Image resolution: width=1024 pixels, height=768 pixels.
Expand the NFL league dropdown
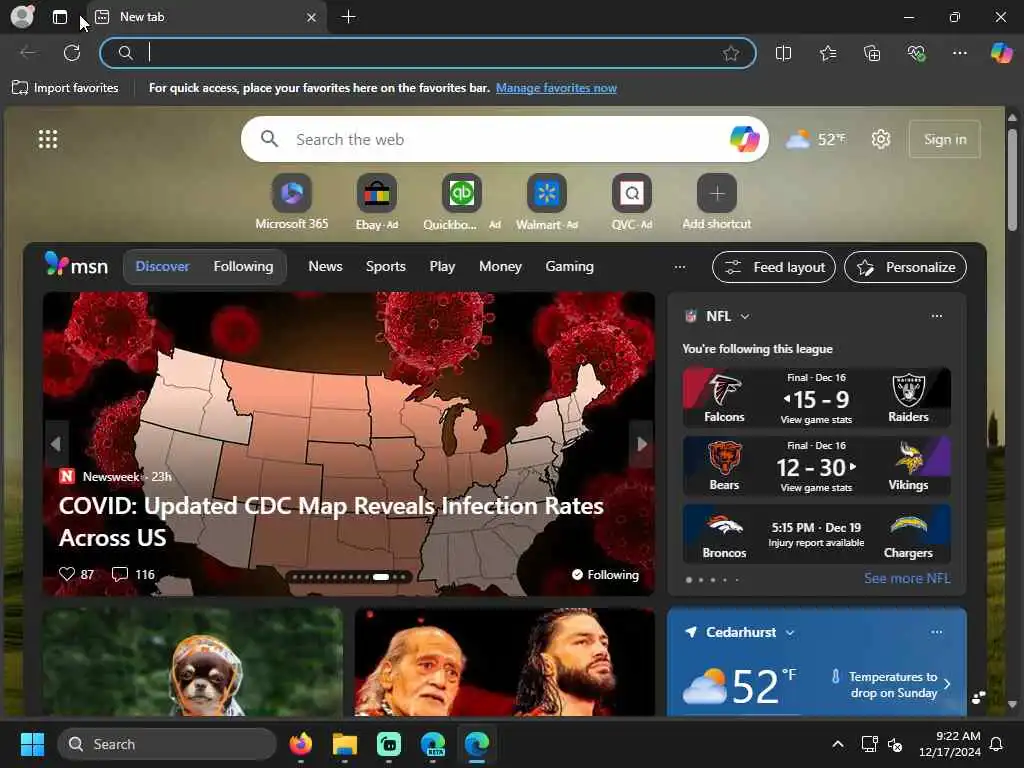[744, 316]
